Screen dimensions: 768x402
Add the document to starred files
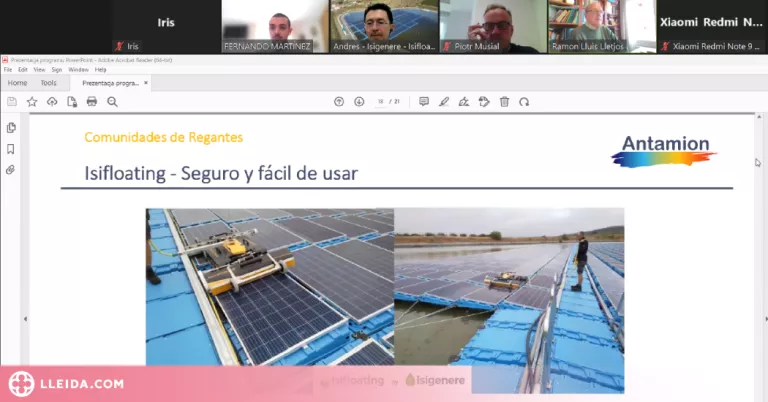(32, 102)
